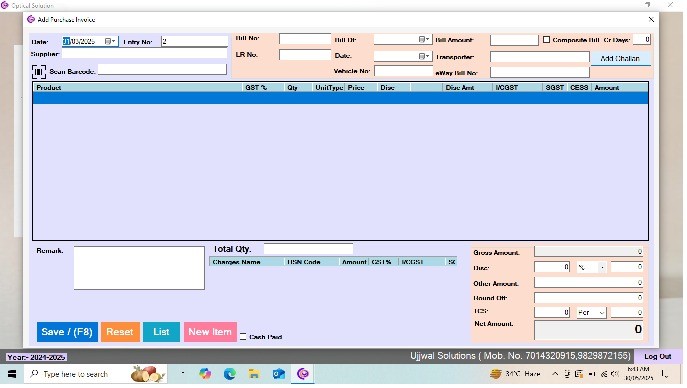Click the Bill No input field
The width and height of the screenshot is (687, 388).
[x=305, y=39]
